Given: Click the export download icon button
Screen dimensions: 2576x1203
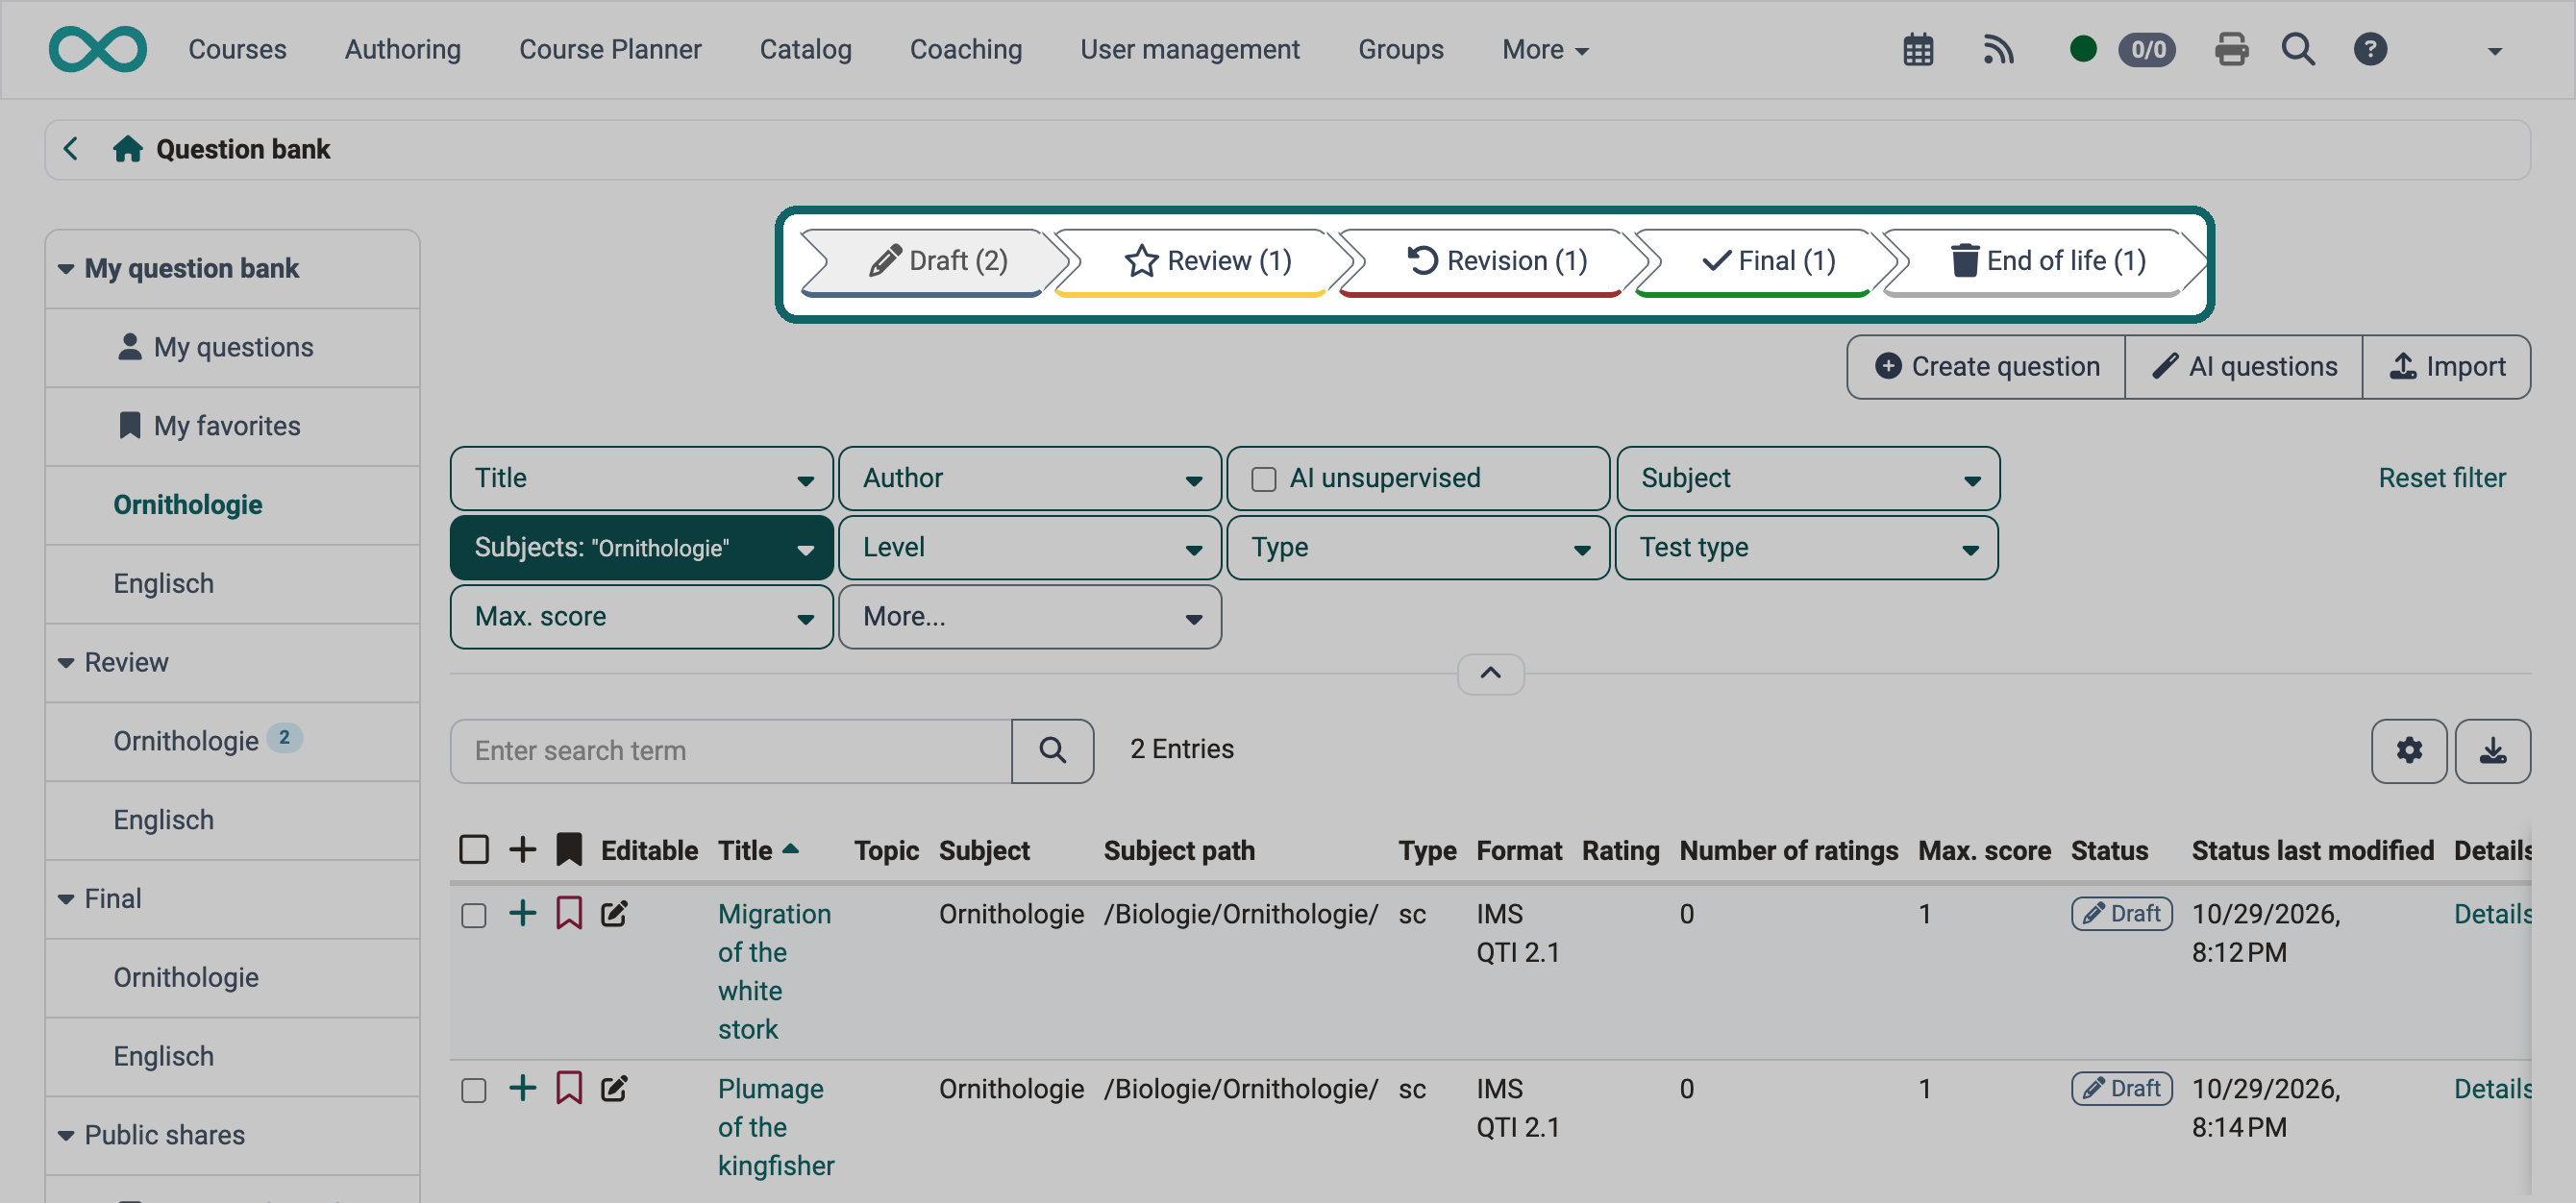Looking at the screenshot, I should [2492, 751].
